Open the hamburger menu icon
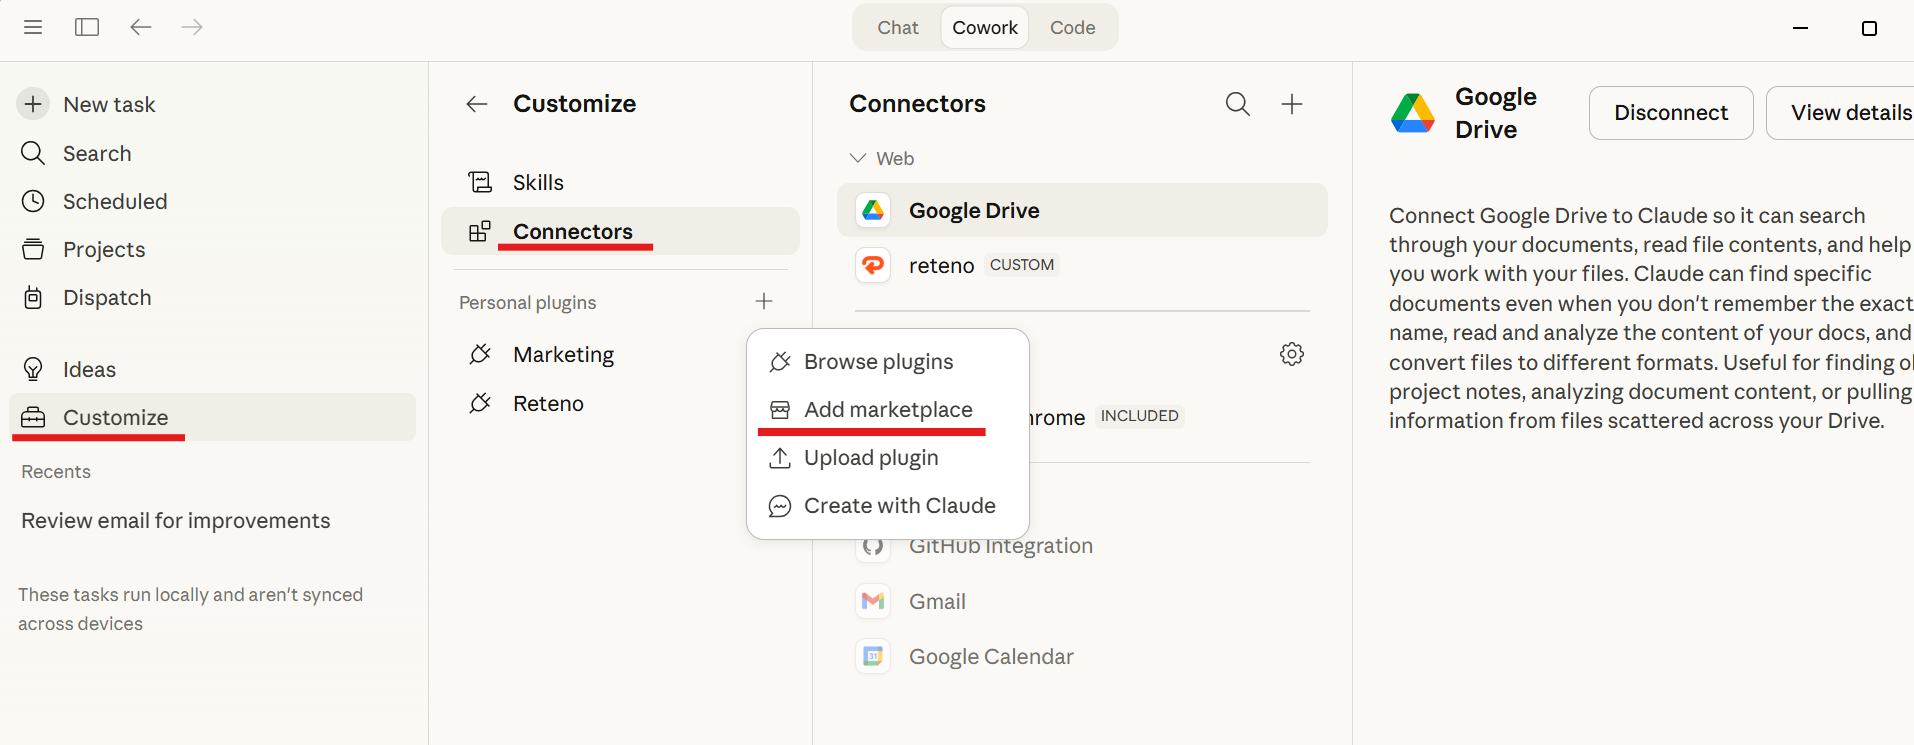The image size is (1914, 745). pyautogui.click(x=33, y=27)
